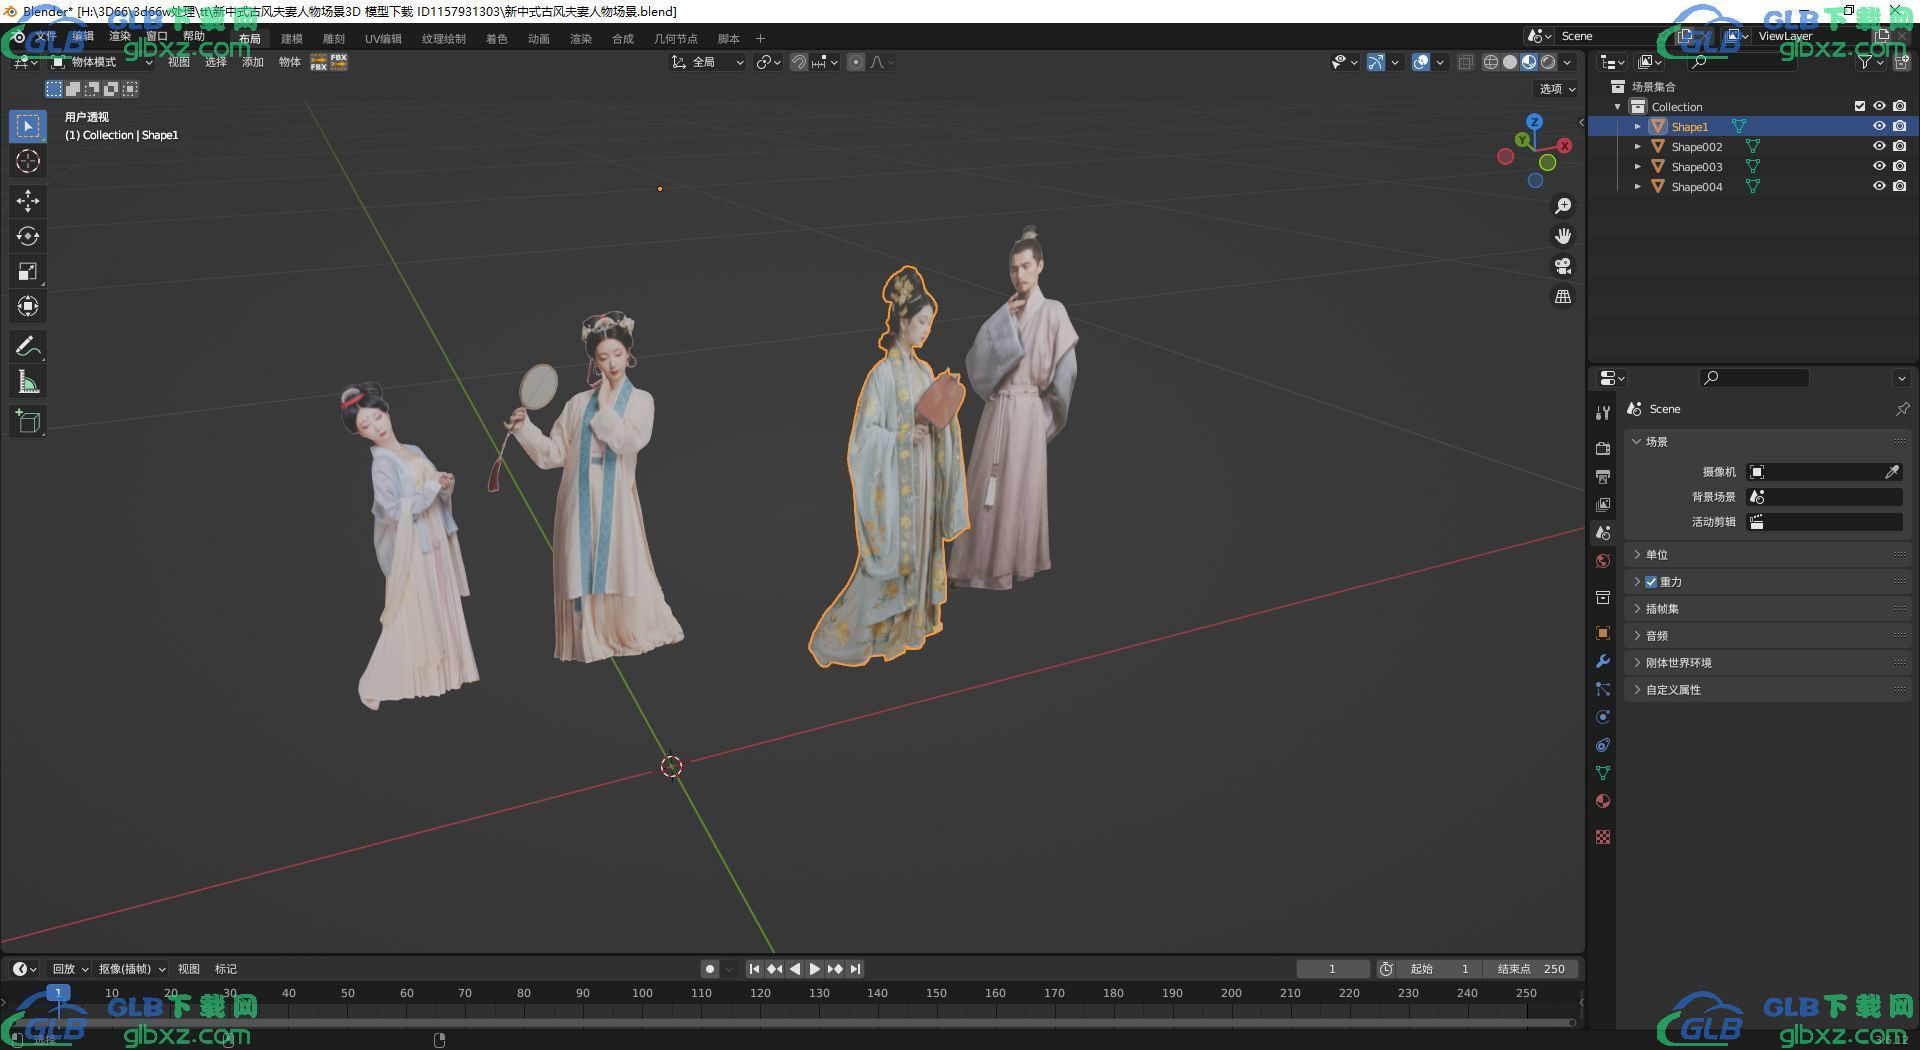Open the Physics properties tab
This screenshot has width=1920, height=1050.
[x=1603, y=717]
